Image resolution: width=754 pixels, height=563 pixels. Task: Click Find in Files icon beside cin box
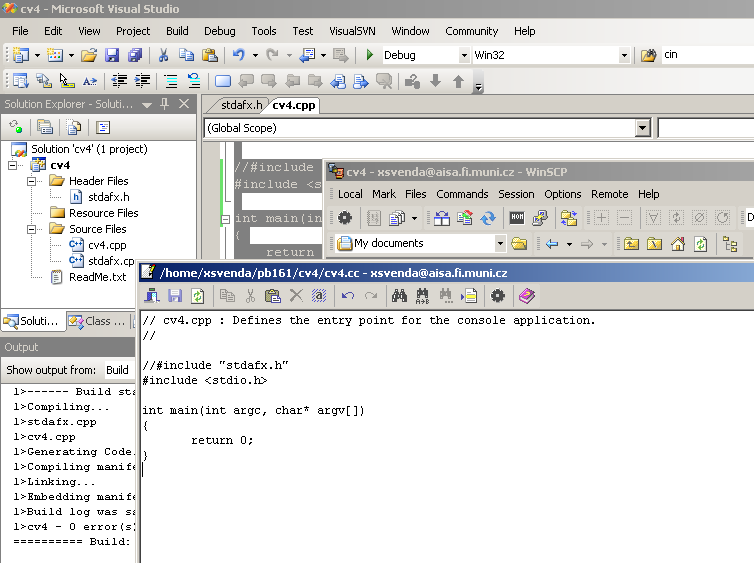(648, 55)
